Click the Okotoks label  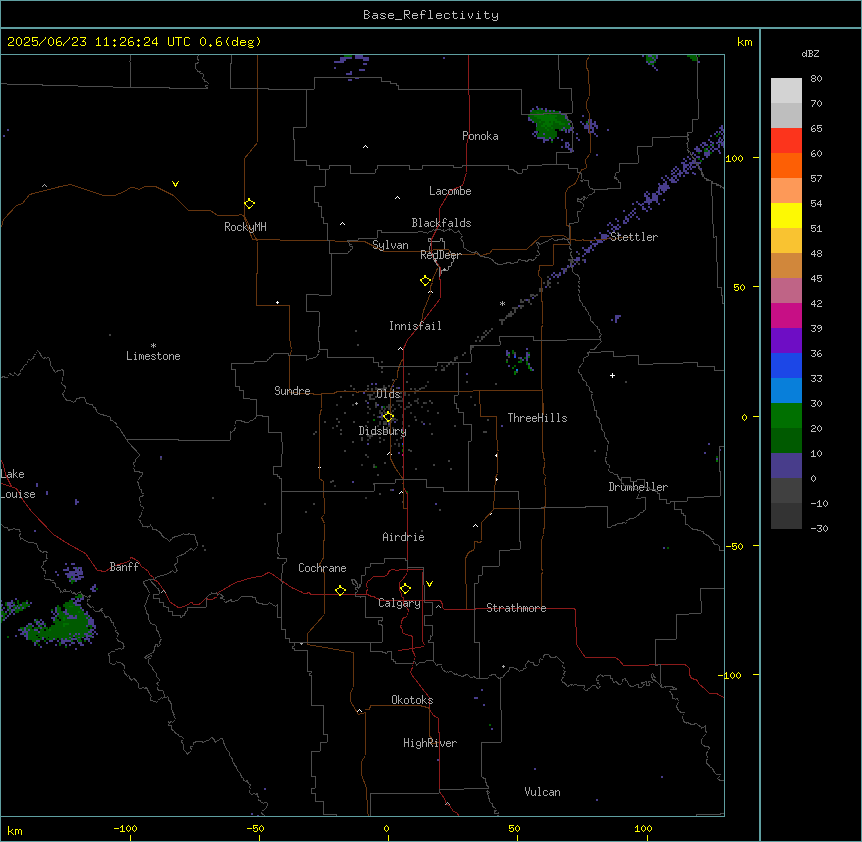tap(412, 700)
